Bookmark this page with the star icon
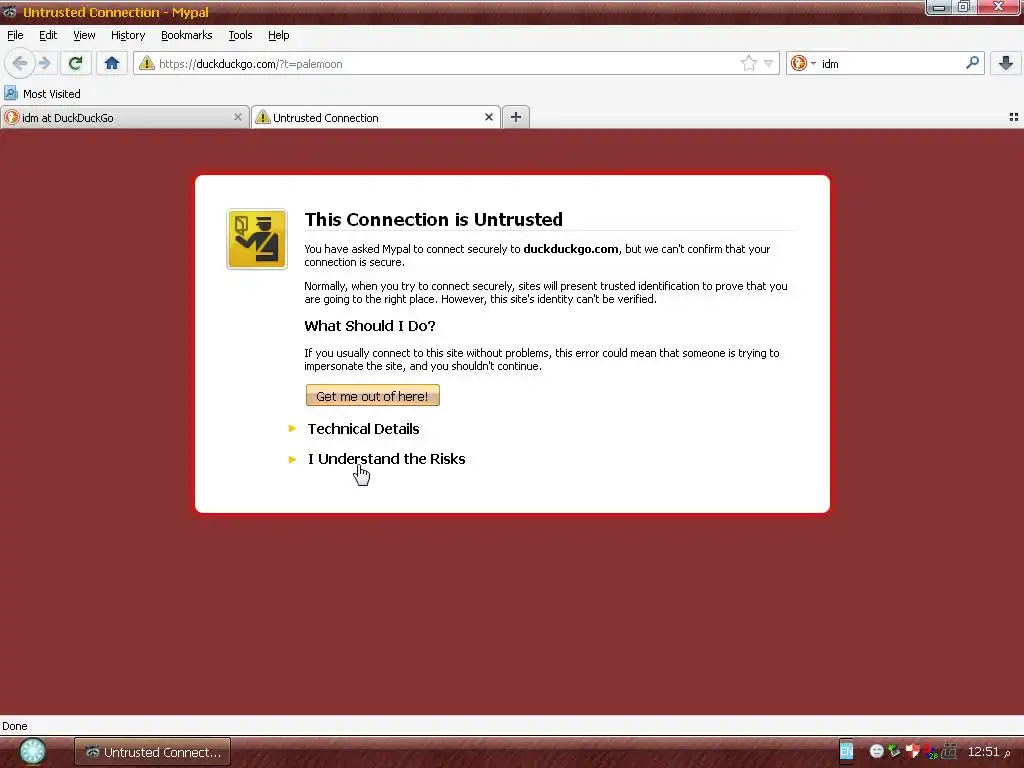The height and width of the screenshot is (768, 1024). (748, 63)
